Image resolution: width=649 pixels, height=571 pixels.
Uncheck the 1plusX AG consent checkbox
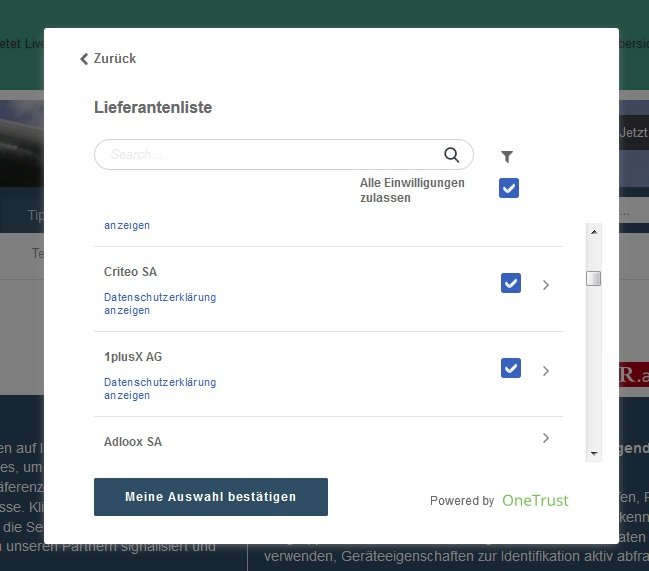pyautogui.click(x=511, y=368)
